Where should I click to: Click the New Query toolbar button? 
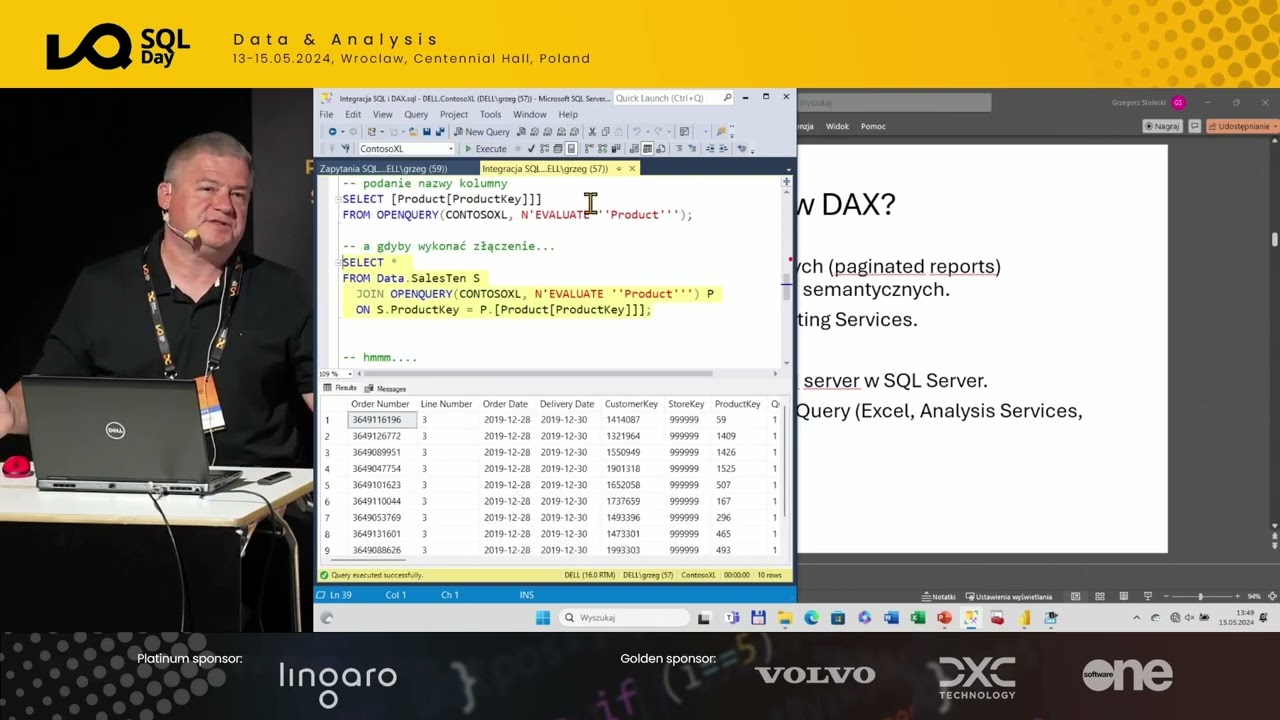[x=482, y=132]
